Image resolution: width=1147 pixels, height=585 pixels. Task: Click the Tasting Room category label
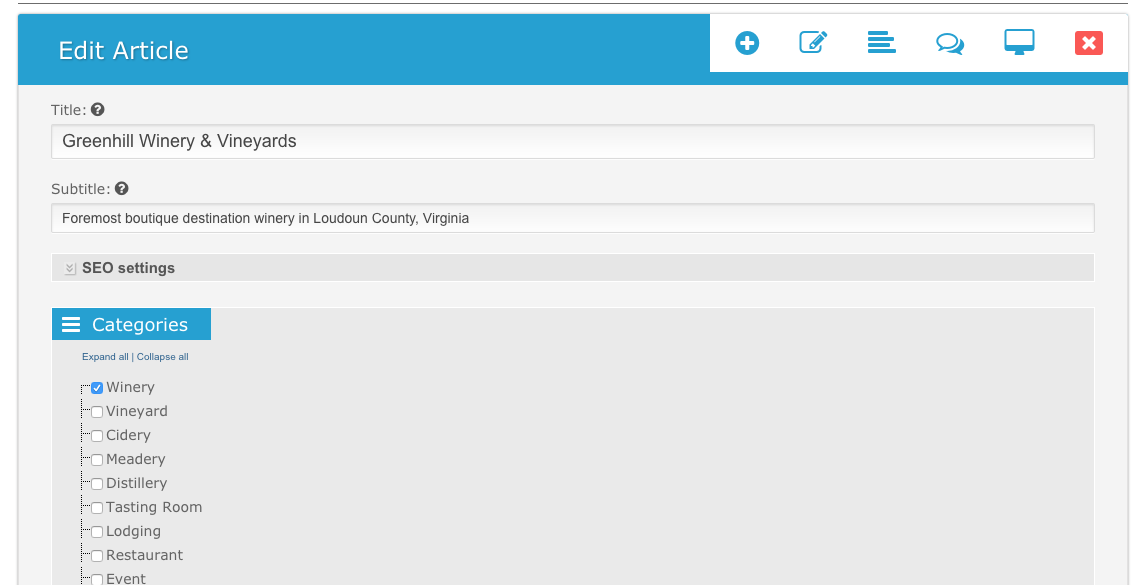click(x=154, y=507)
